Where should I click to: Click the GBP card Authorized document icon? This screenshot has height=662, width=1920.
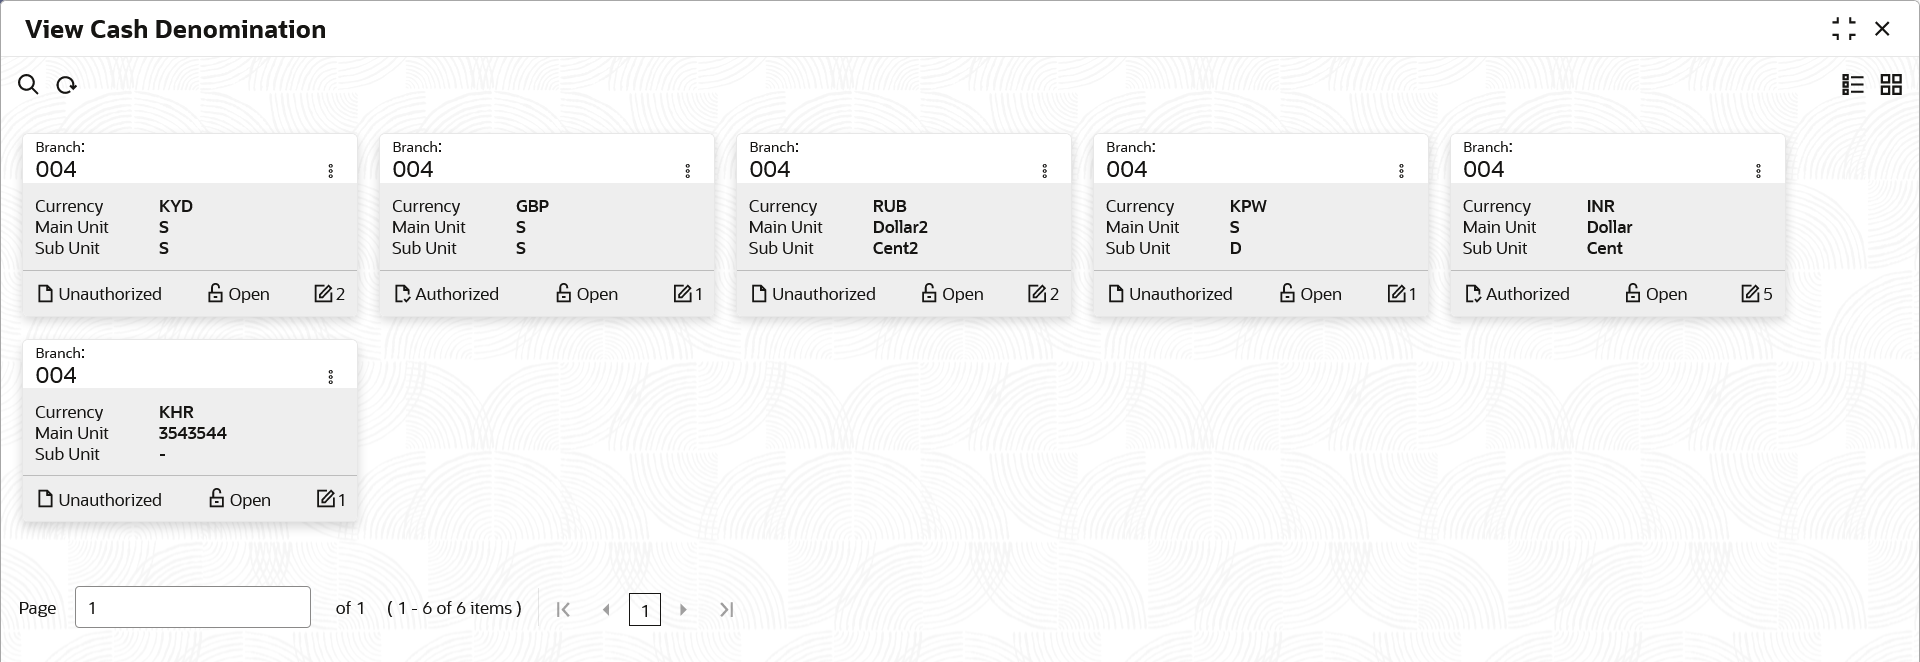[x=402, y=293]
